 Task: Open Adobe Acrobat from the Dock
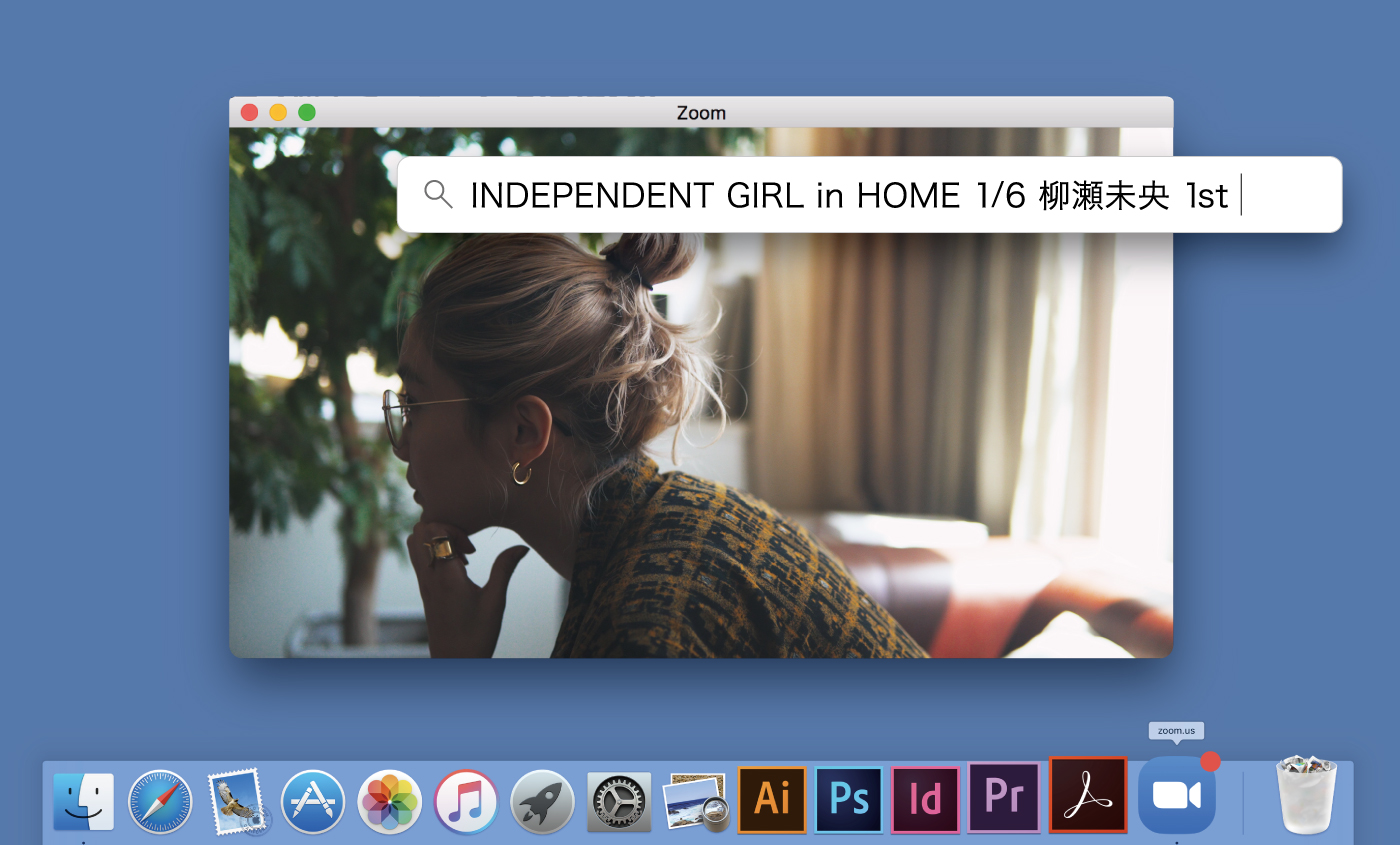1088,795
